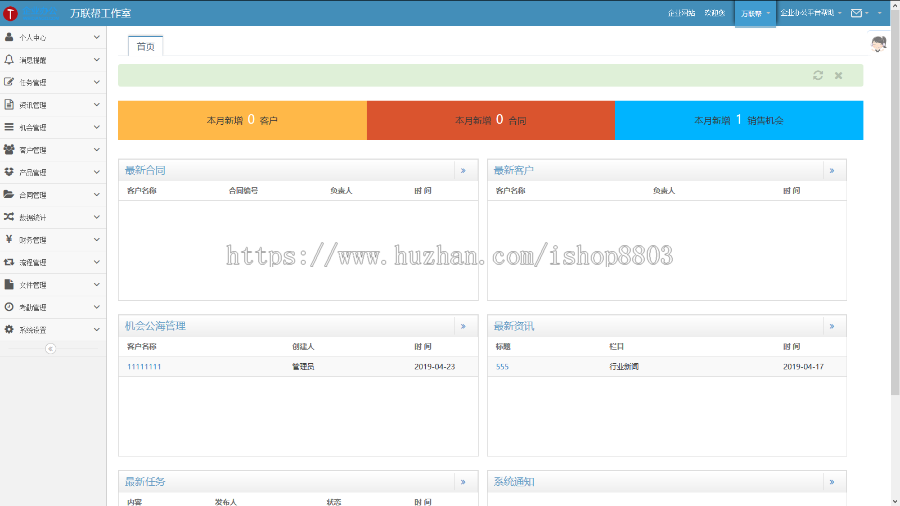The image size is (900, 506).
Task: Click the group icon for 客户管理
Action: point(9,149)
